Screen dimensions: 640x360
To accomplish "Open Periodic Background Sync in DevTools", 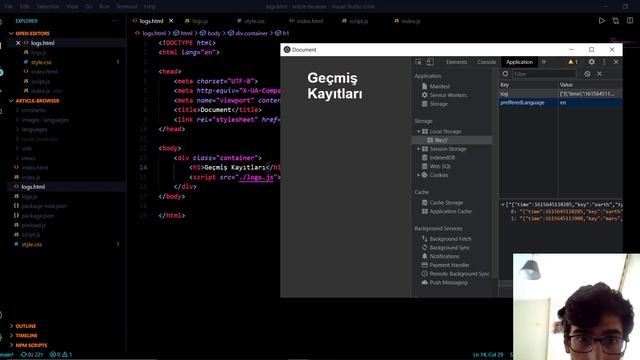I will pos(459,274).
